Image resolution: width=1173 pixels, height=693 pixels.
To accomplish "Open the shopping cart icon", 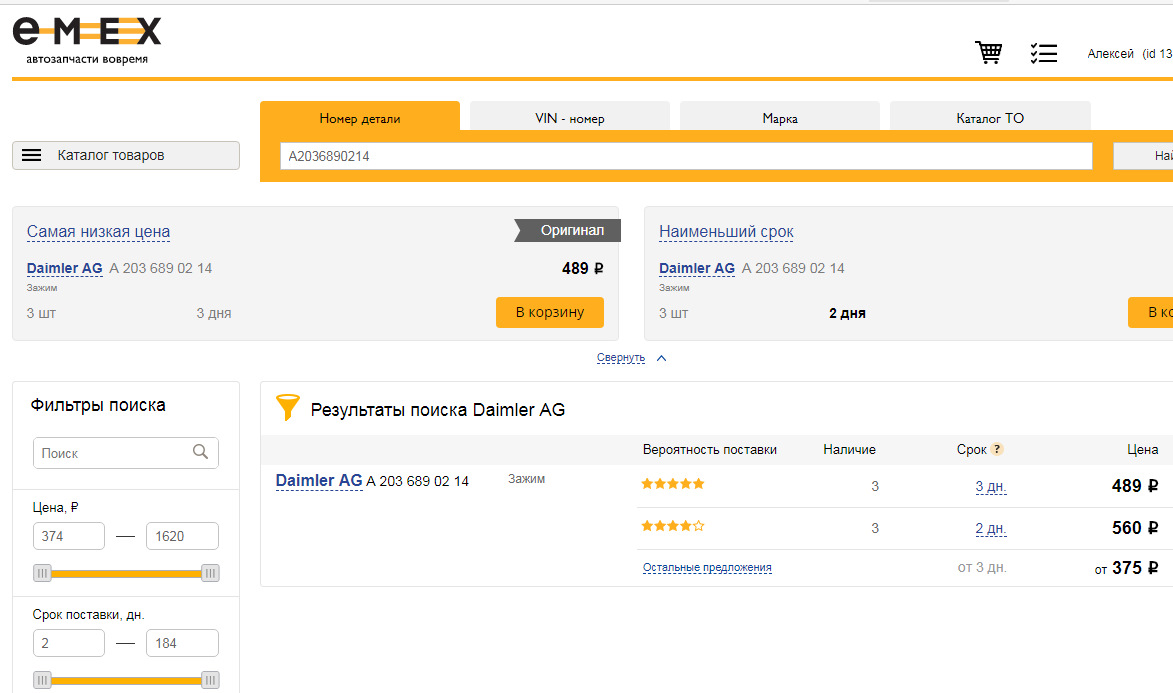I will point(988,52).
